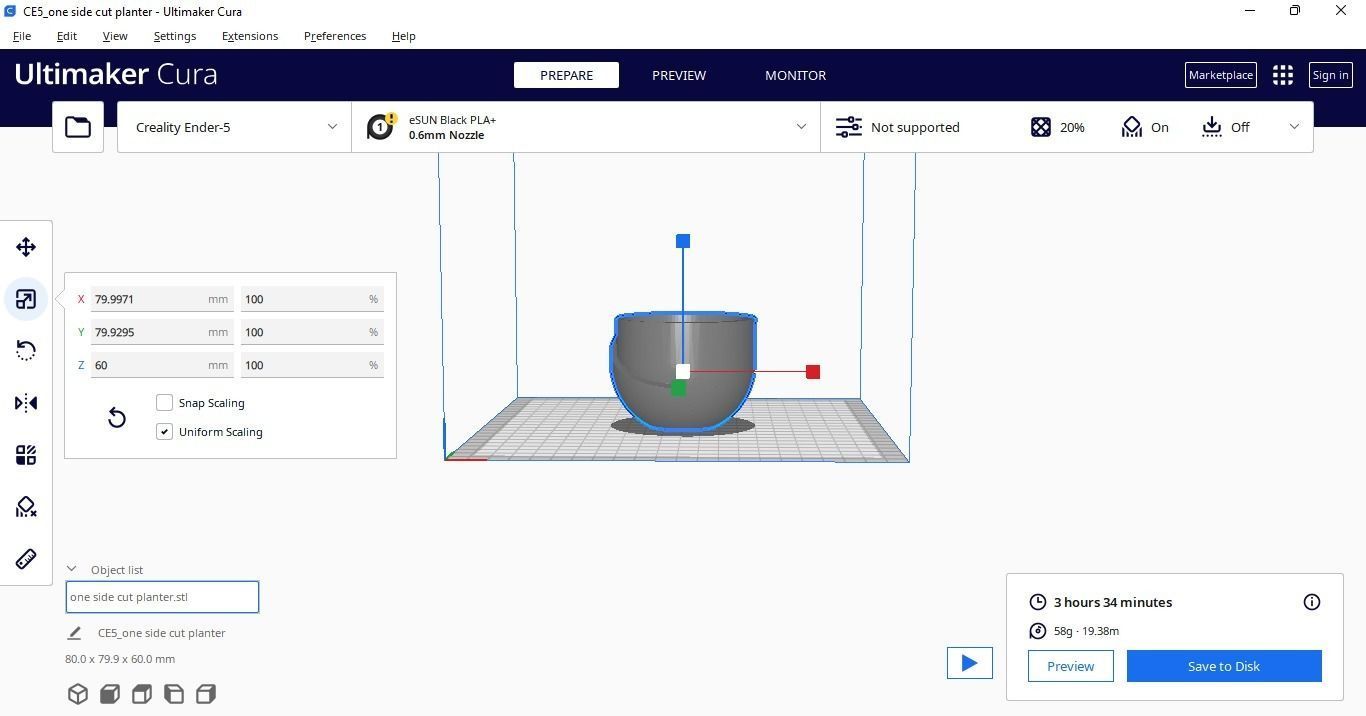Click the pencil icon to rename job

pos(74,633)
